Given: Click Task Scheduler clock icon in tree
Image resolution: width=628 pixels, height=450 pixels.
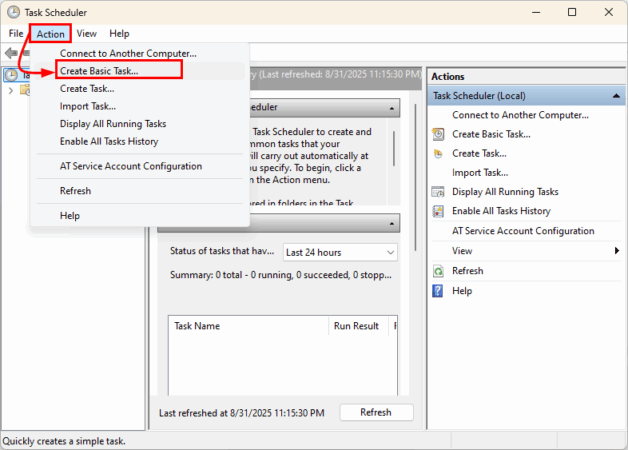Looking at the screenshot, I should pos(11,75).
